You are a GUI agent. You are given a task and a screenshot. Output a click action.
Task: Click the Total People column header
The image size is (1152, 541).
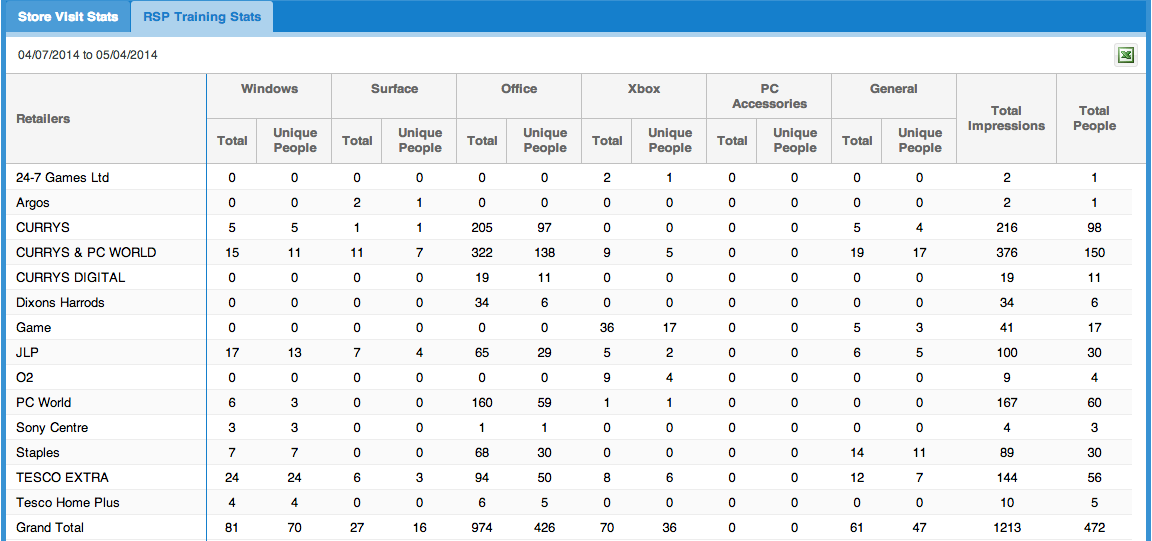click(1094, 118)
